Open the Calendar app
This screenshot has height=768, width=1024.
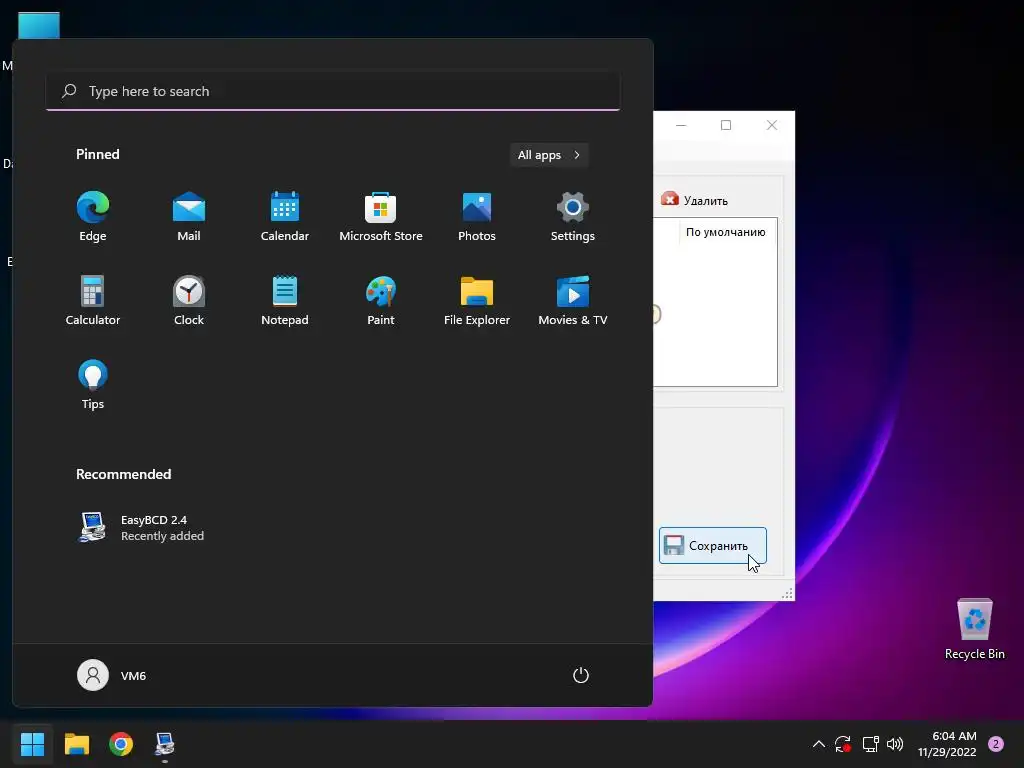pos(285,216)
